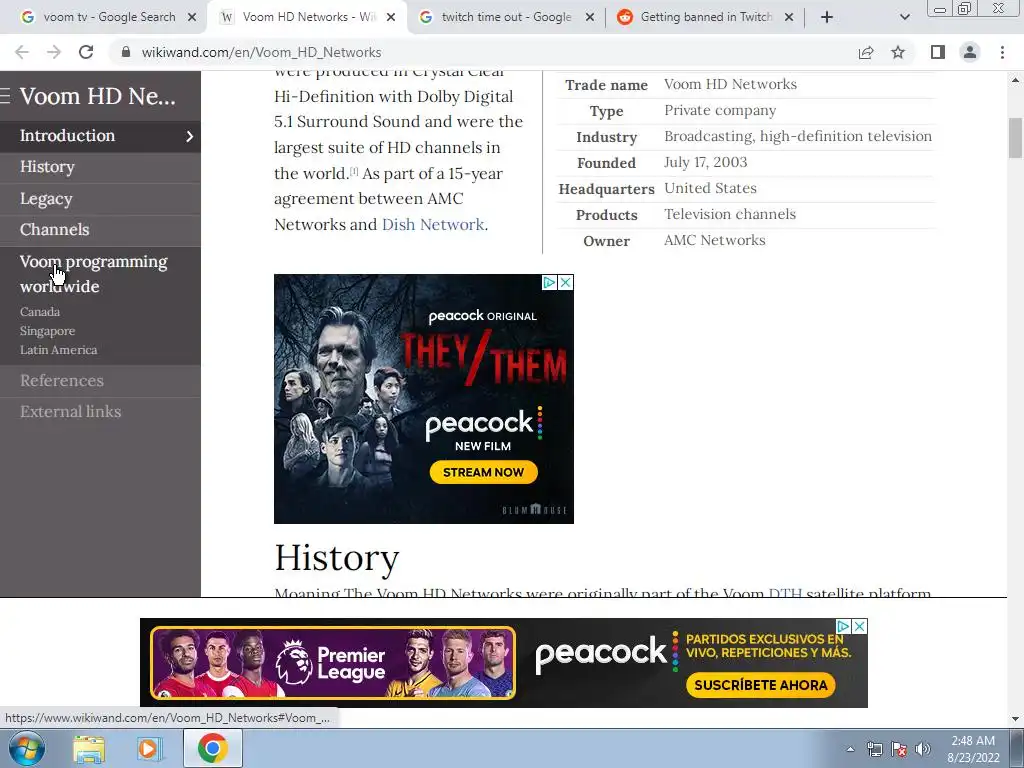This screenshot has width=1024, height=768.
Task: Select the 'Voom HD Networks' Wikiwand tab
Action: (305, 18)
